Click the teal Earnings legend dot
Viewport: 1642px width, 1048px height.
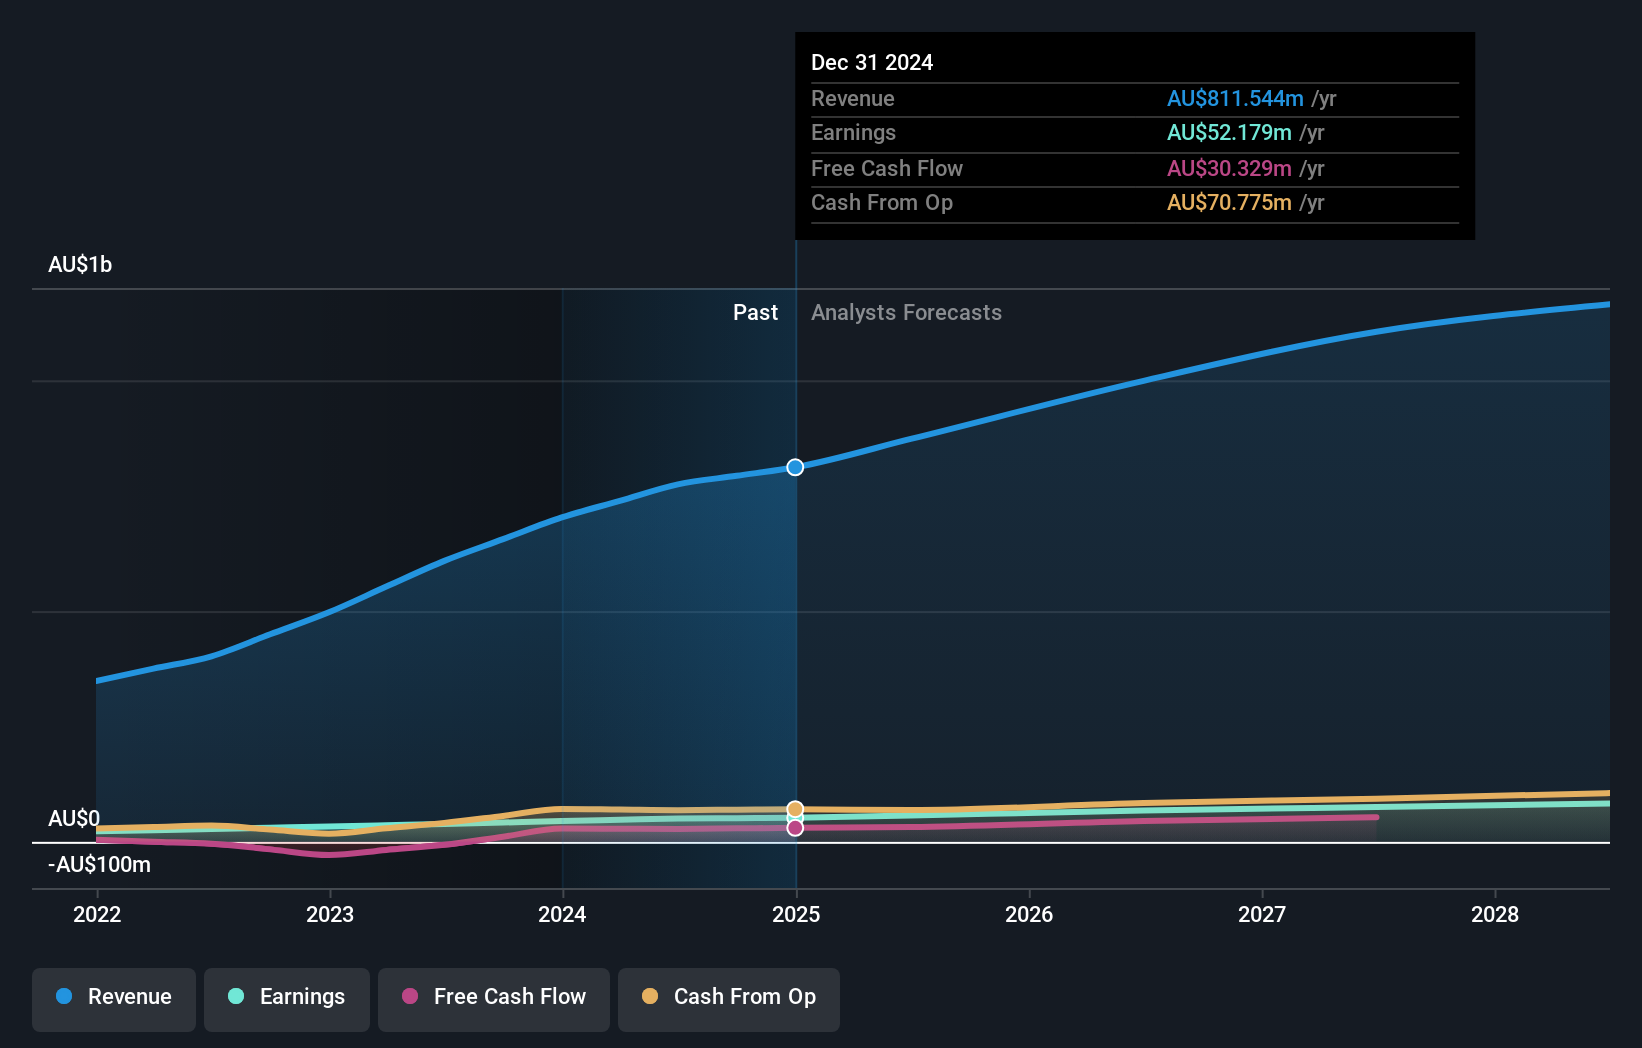pos(237,996)
